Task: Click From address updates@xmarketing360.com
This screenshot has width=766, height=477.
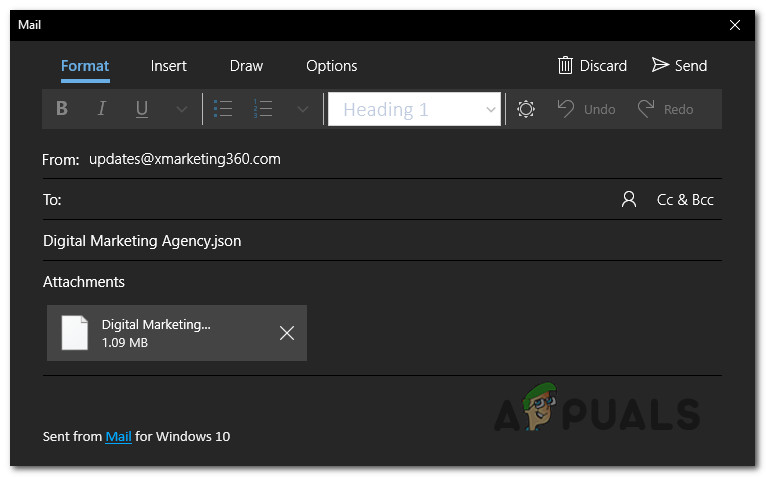Action: click(185, 159)
